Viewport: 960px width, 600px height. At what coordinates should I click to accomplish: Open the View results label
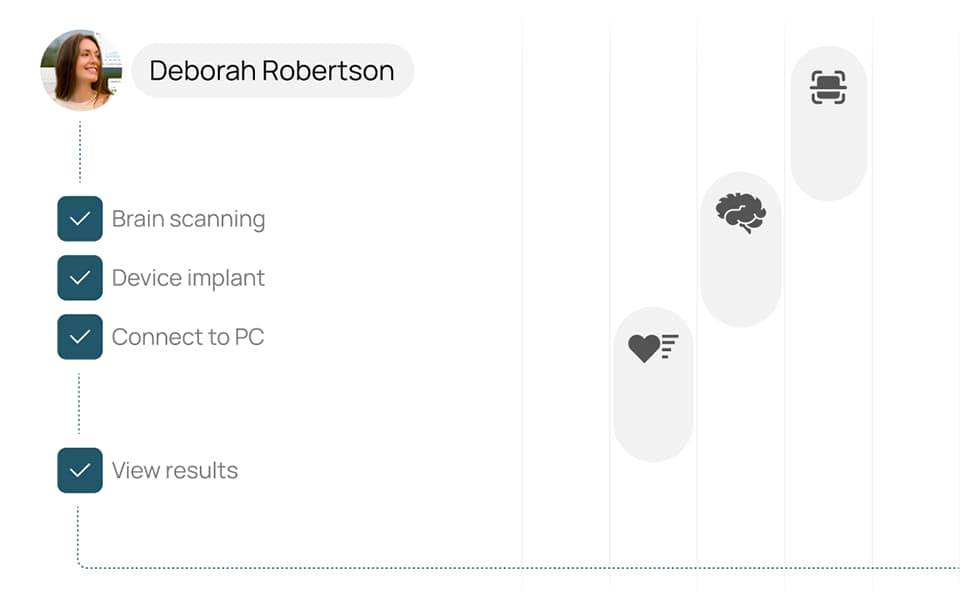175,470
